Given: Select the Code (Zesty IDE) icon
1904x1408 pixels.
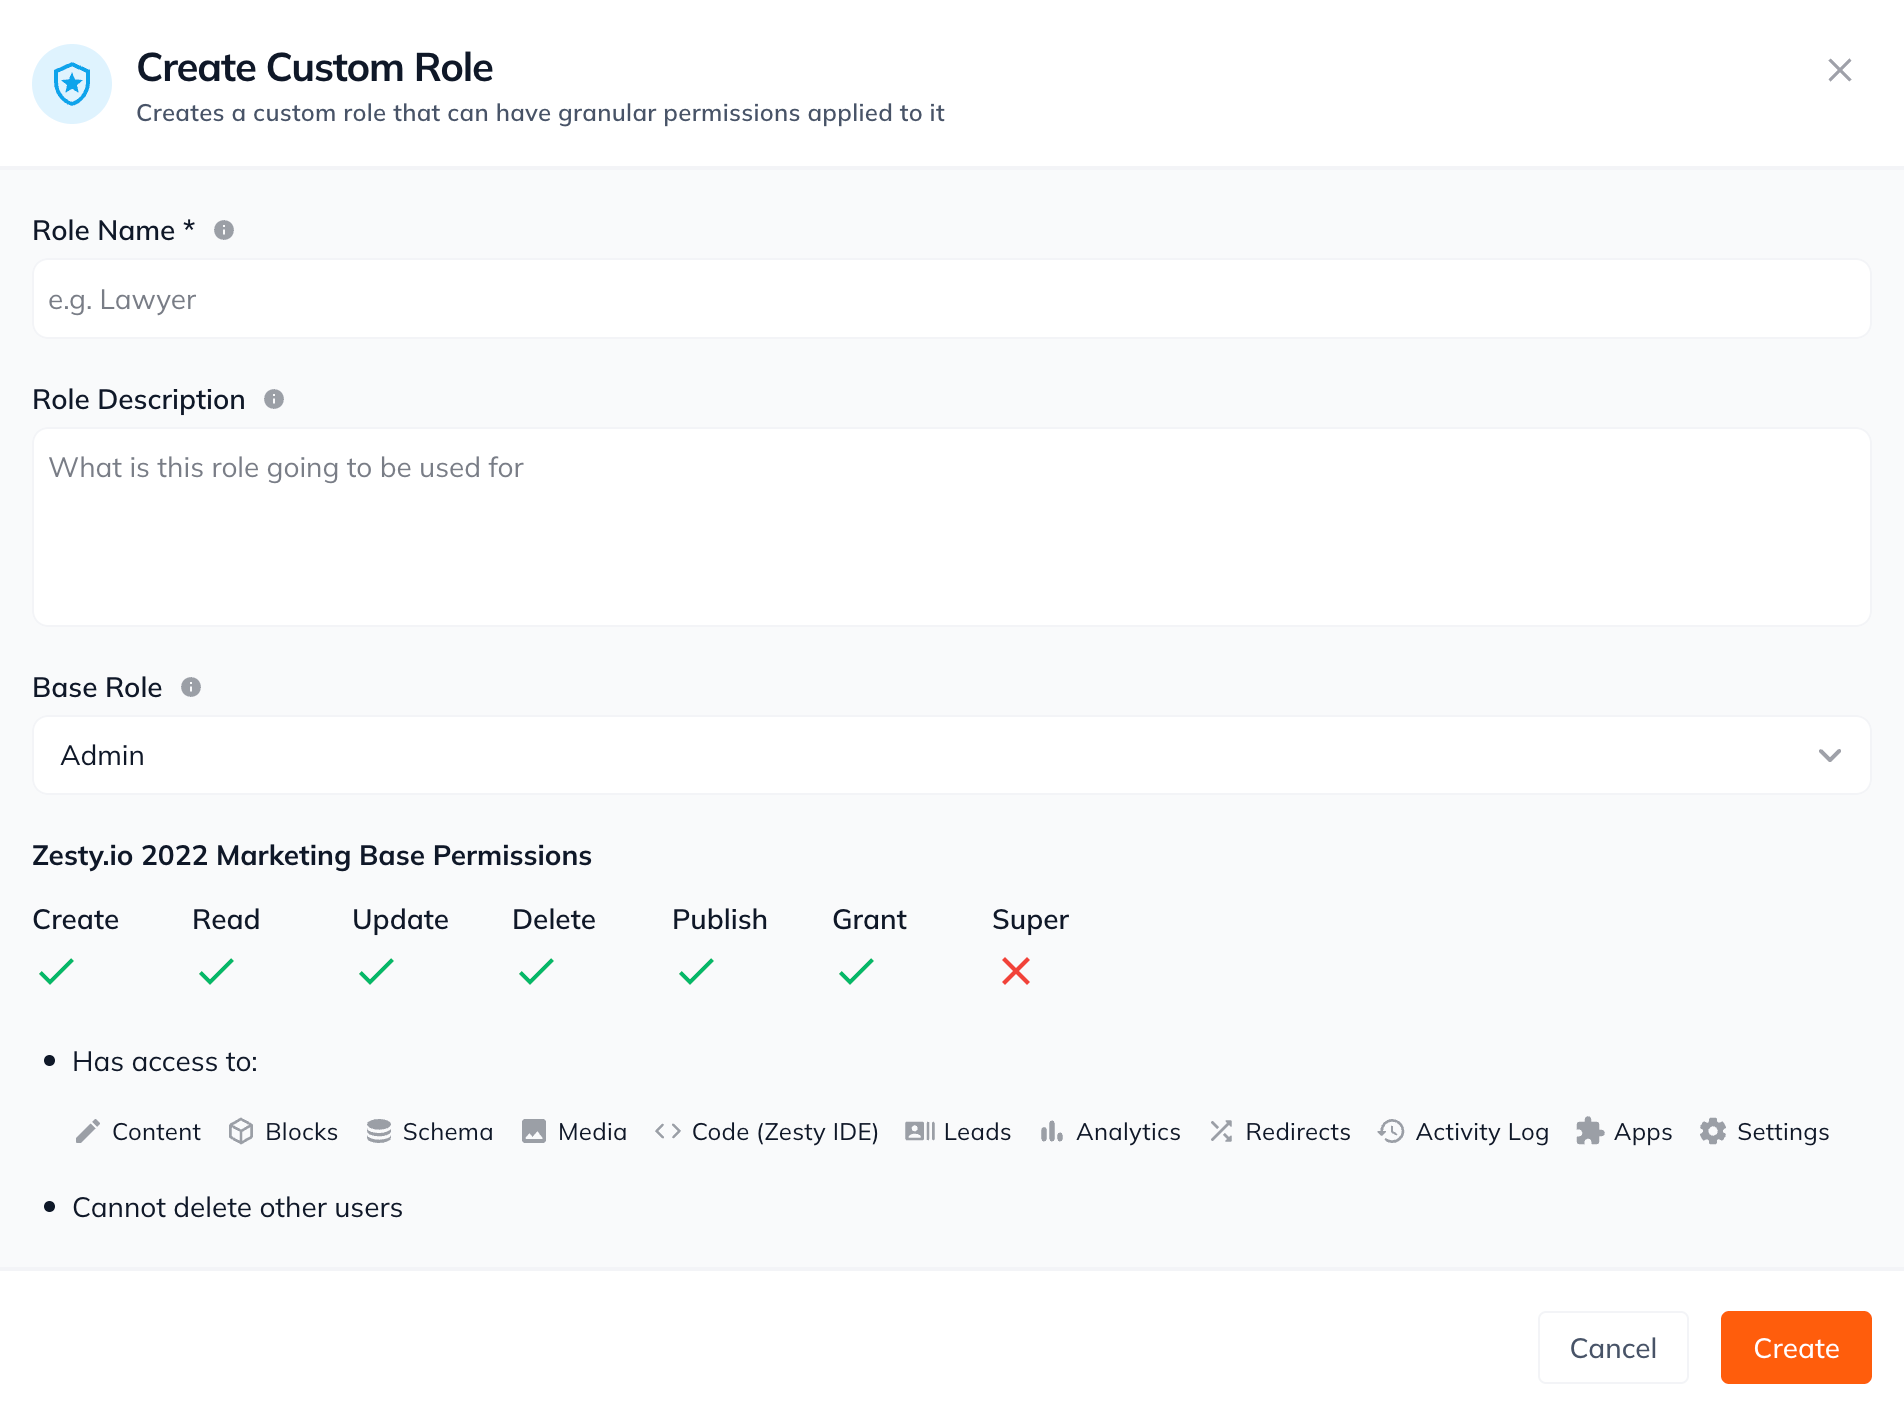Looking at the screenshot, I should click(x=667, y=1131).
